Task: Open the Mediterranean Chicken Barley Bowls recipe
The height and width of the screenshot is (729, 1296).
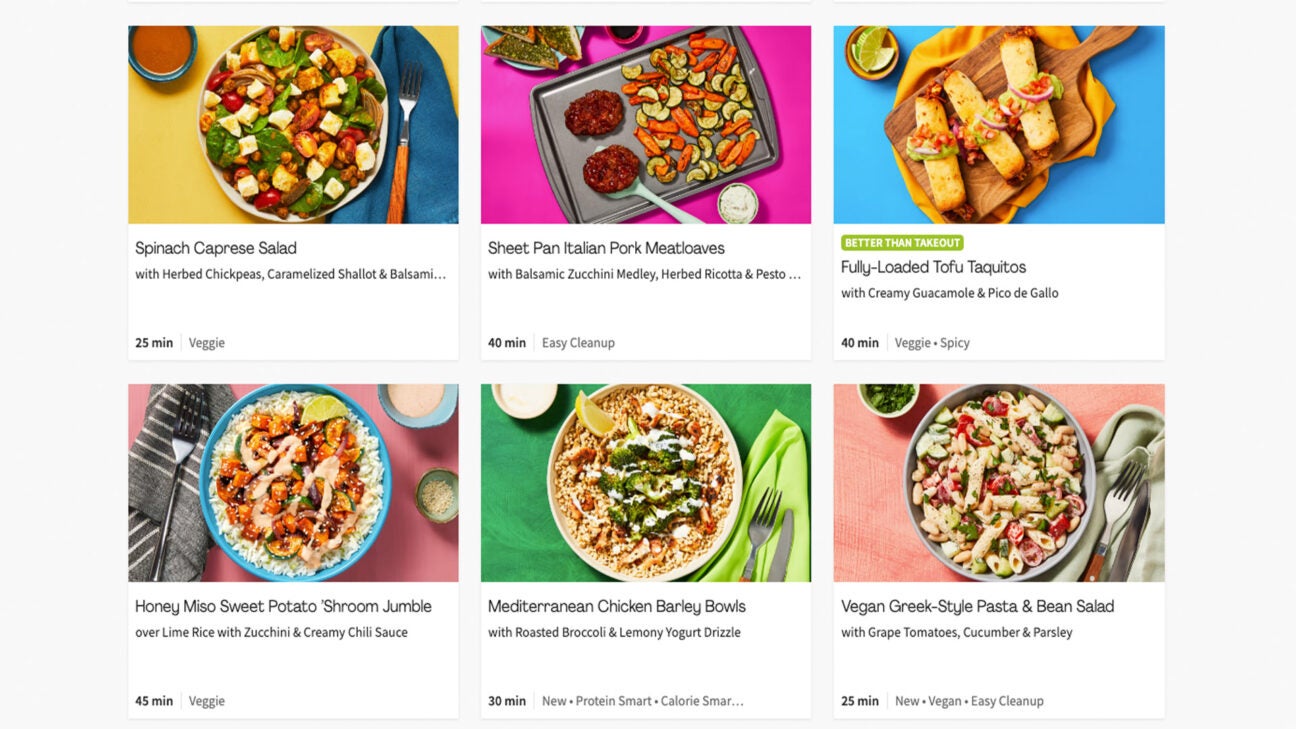Action: click(x=615, y=605)
